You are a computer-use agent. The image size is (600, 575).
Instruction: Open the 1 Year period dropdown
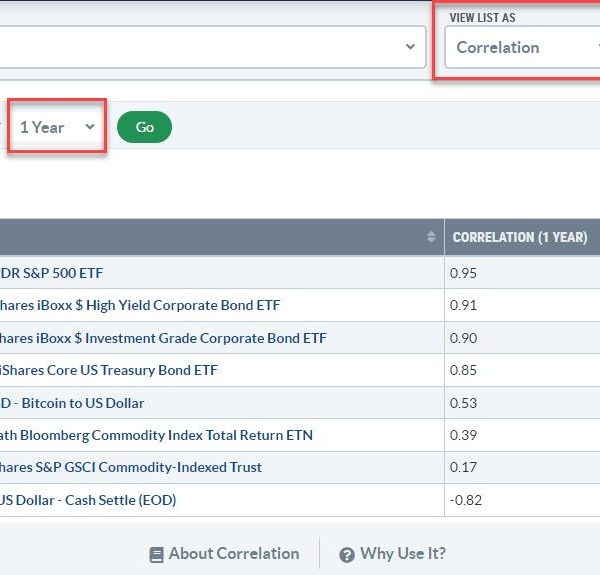coord(57,127)
